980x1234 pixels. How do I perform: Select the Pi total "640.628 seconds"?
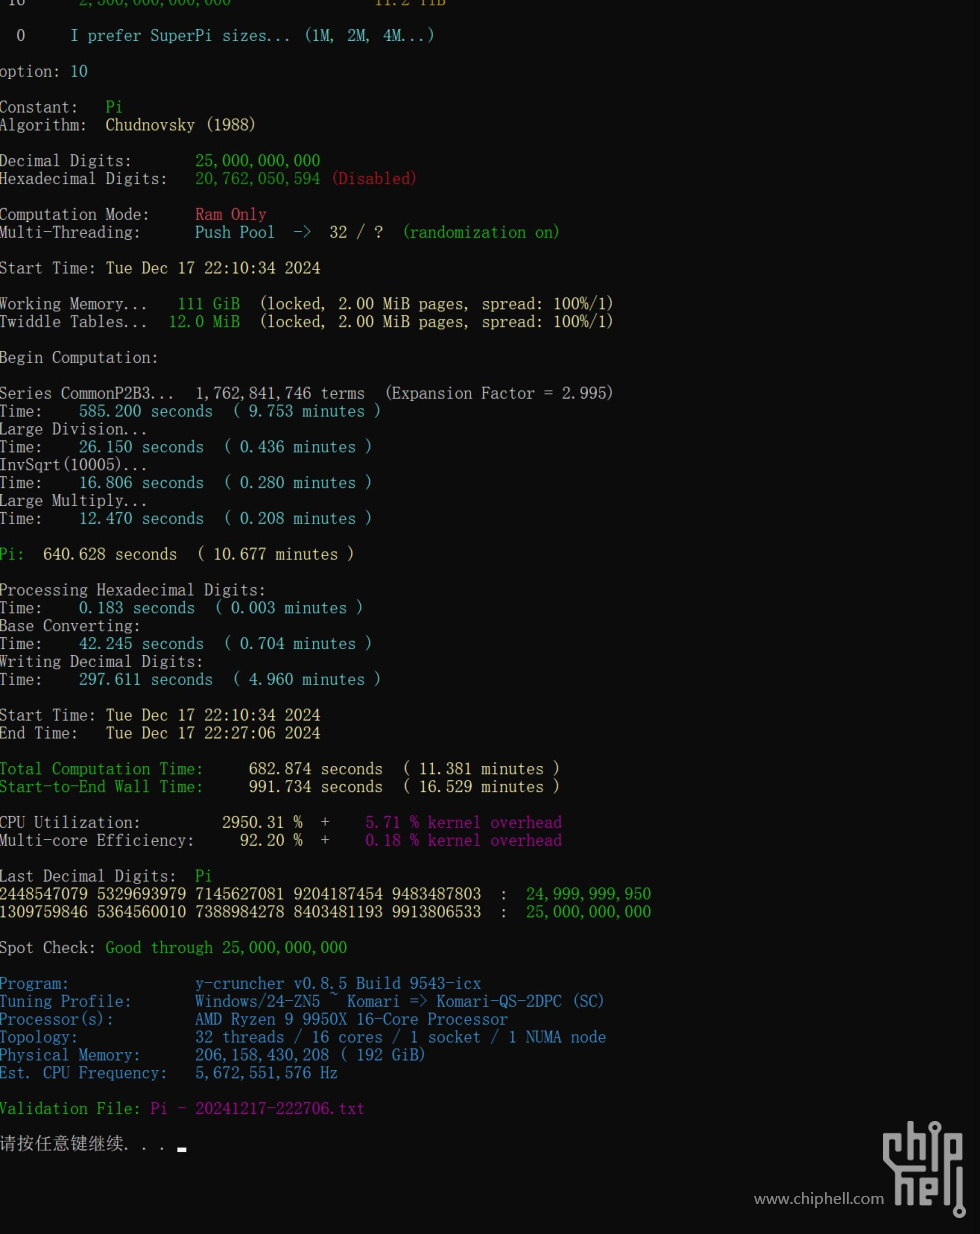(110, 555)
